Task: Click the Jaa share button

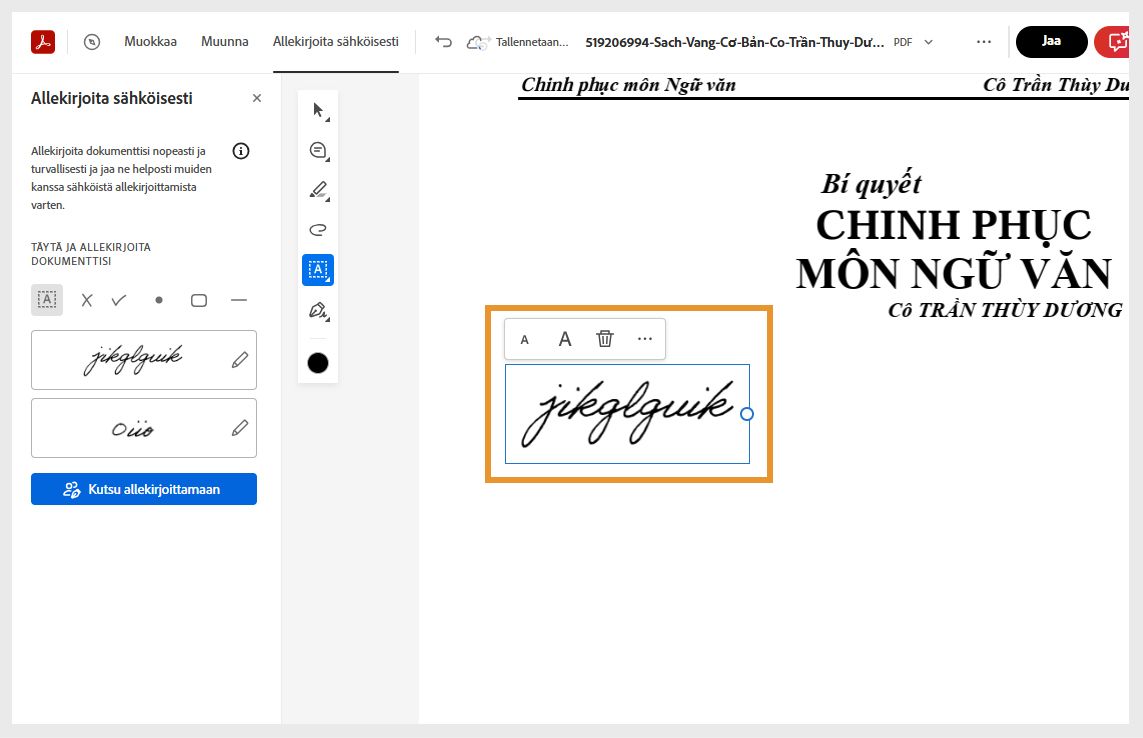Action: pos(1051,42)
